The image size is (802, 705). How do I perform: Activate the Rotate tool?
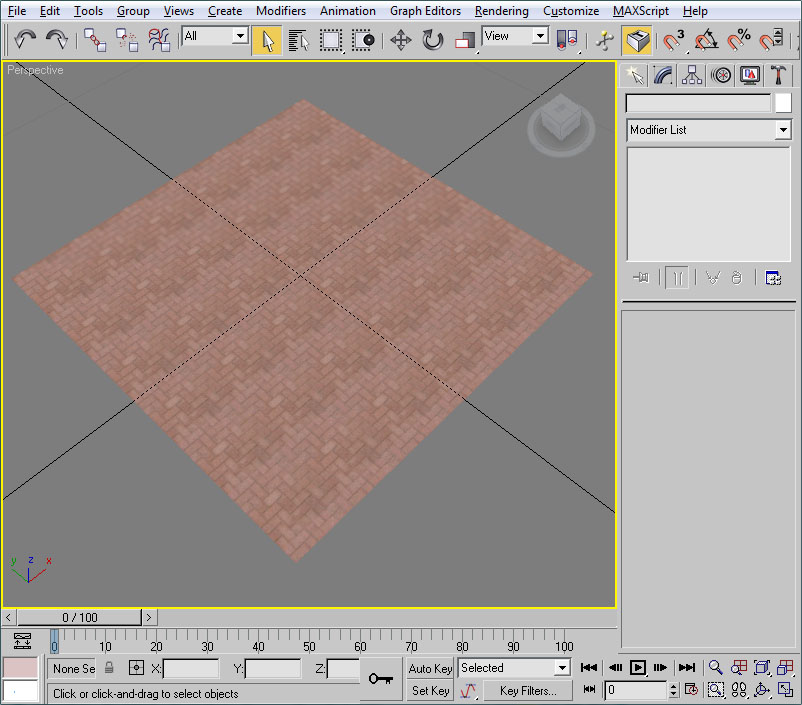tap(432, 40)
